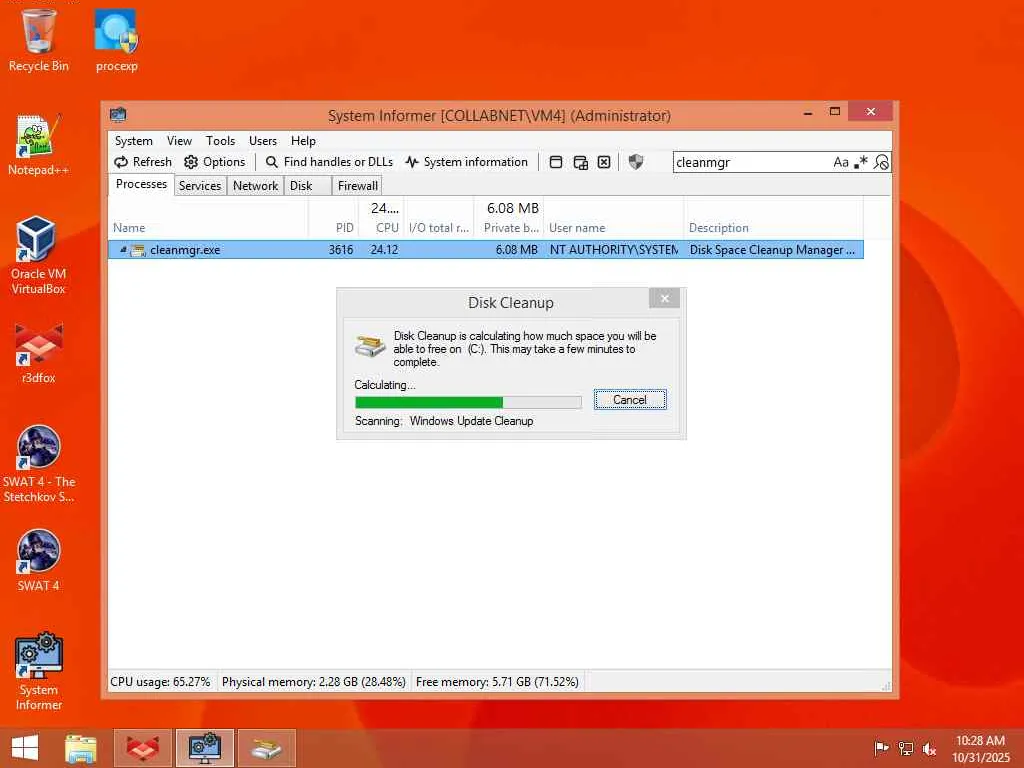Click the find window toolbar icon
1024x768 pixels.
556,162
